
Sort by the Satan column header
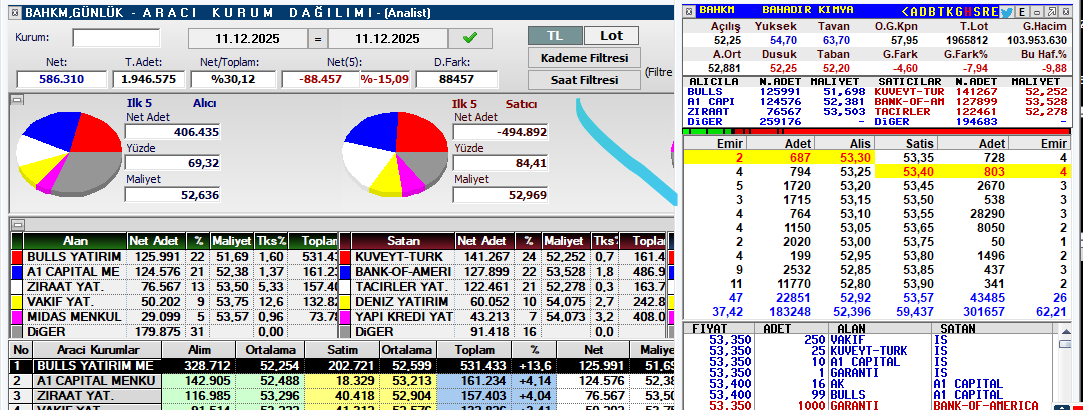tap(403, 241)
